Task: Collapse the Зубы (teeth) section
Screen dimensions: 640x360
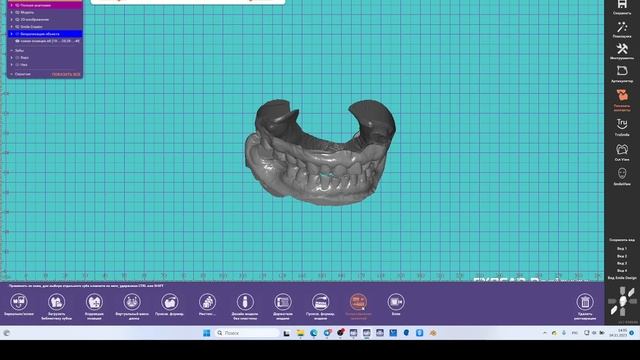Action: click(11, 51)
